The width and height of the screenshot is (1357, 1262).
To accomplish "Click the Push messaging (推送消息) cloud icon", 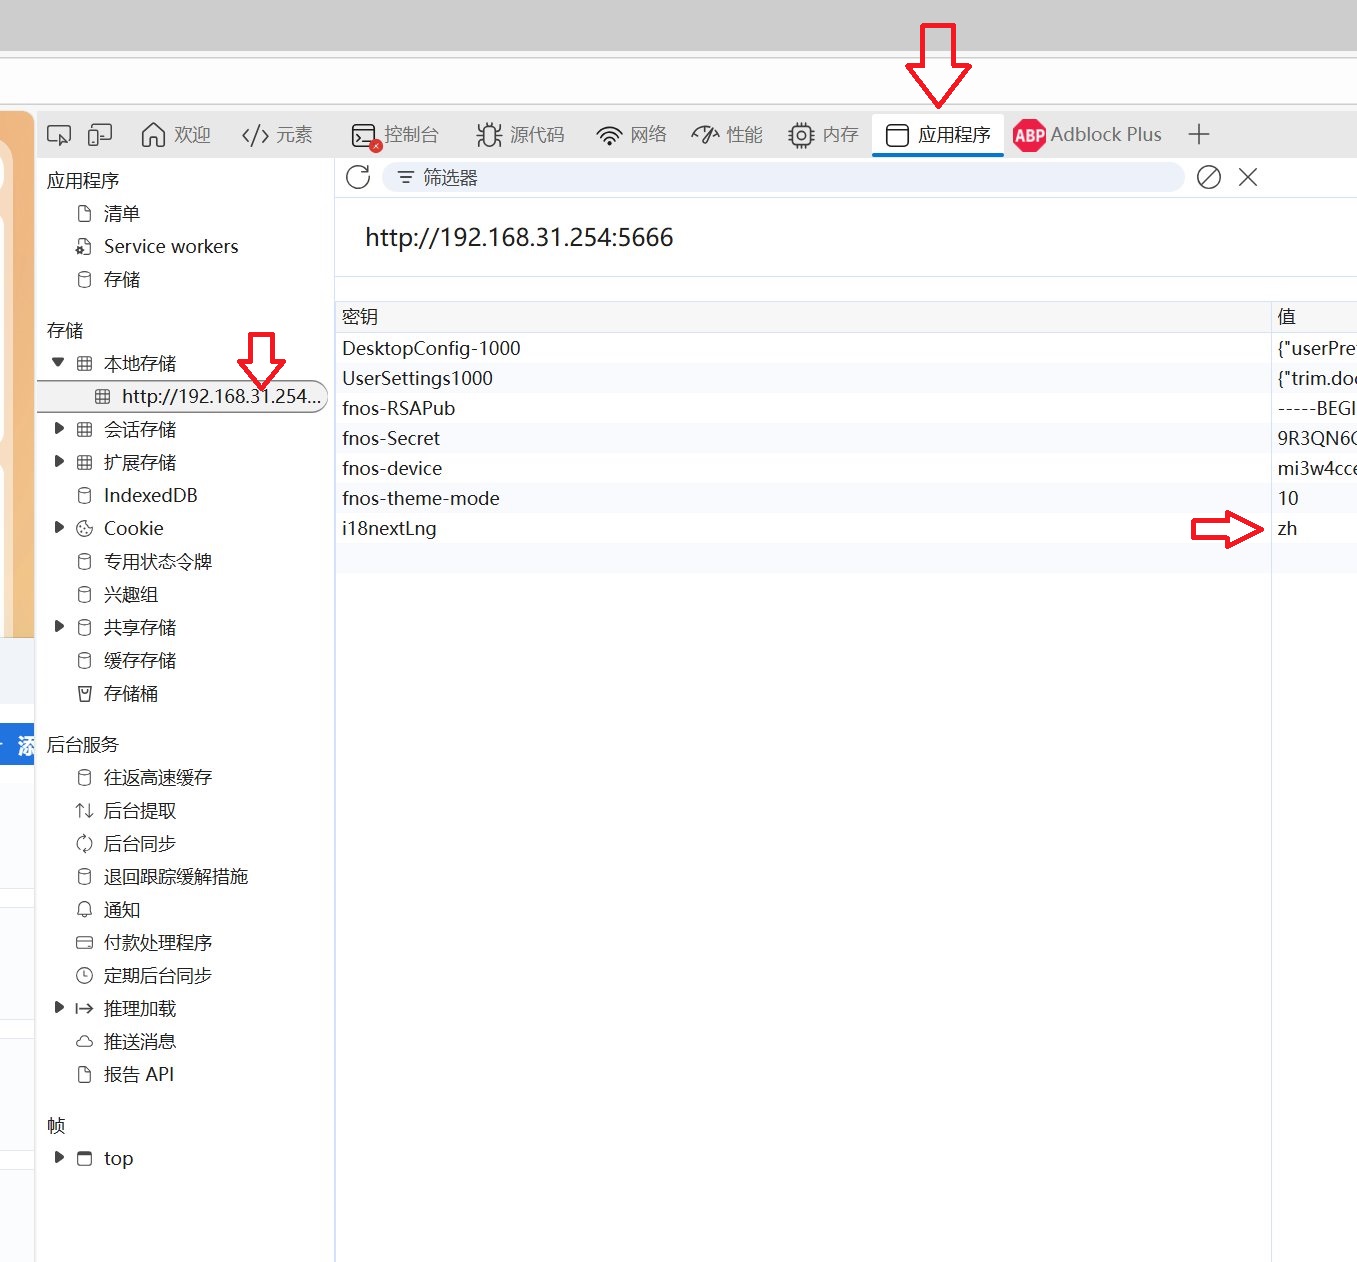I will click(x=85, y=1042).
